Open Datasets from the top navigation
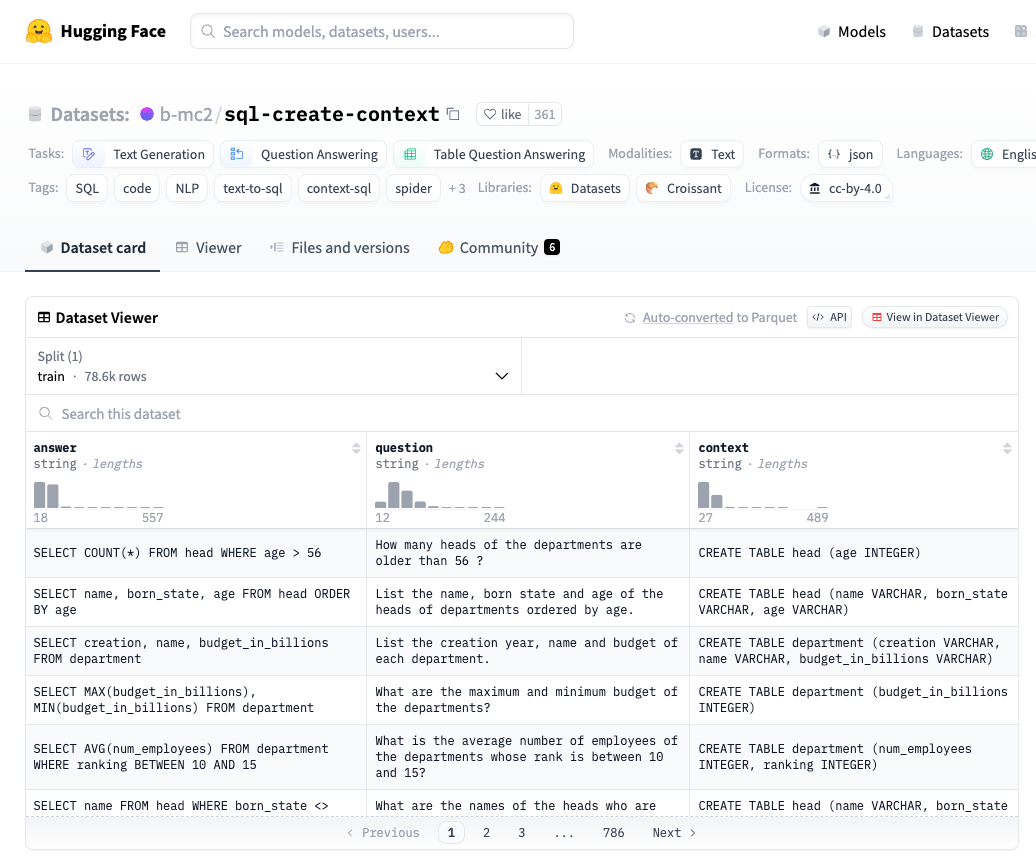This screenshot has width=1036, height=859. point(950,32)
